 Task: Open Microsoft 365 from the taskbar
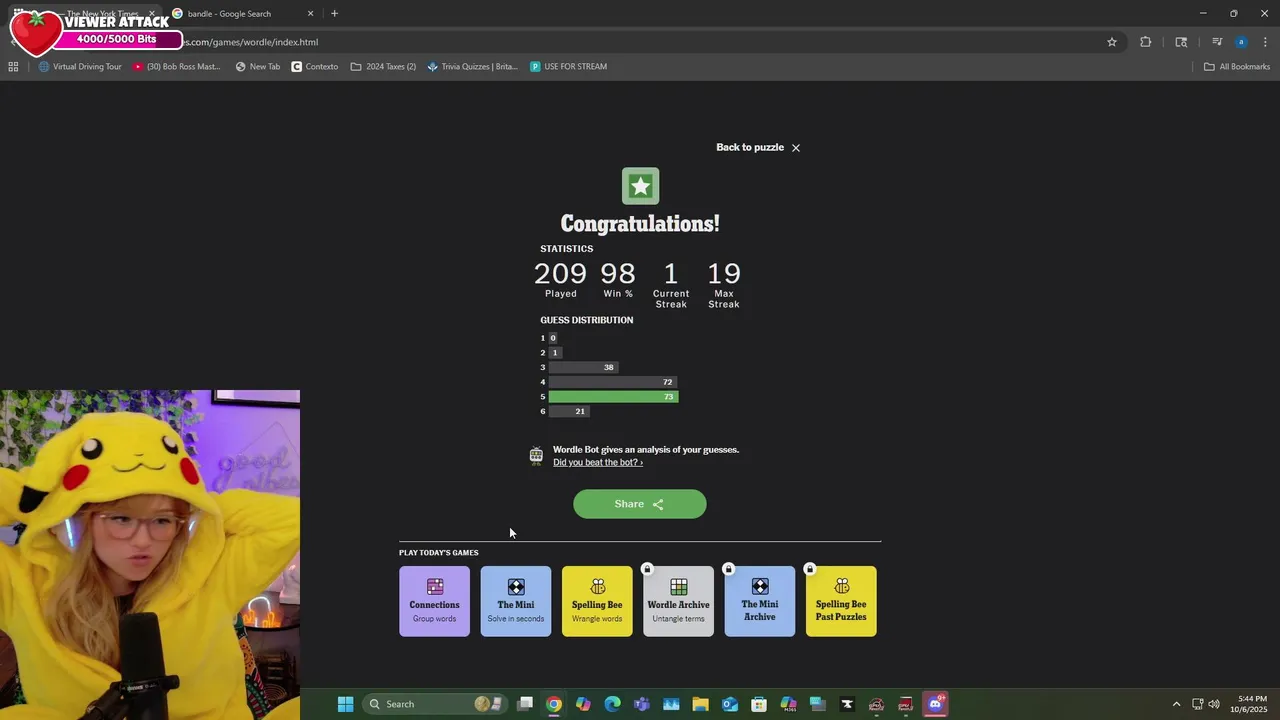[x=788, y=704]
